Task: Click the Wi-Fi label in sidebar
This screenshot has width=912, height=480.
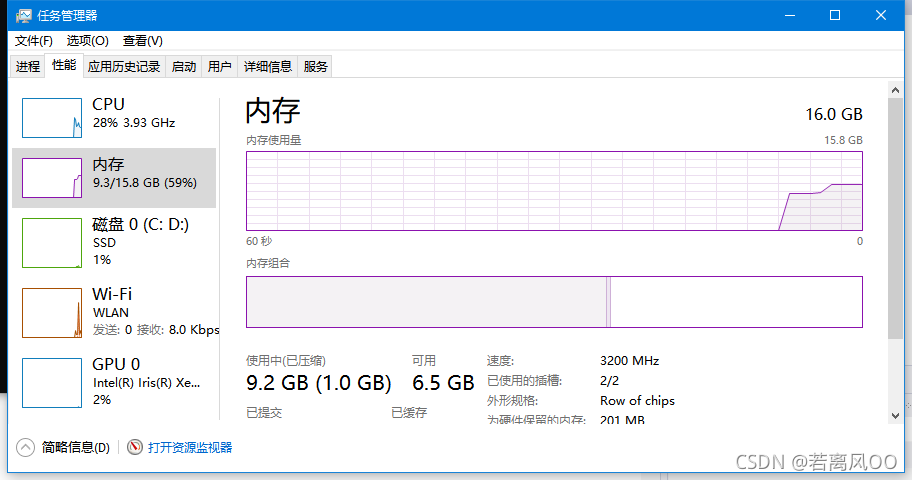Action: 112,294
